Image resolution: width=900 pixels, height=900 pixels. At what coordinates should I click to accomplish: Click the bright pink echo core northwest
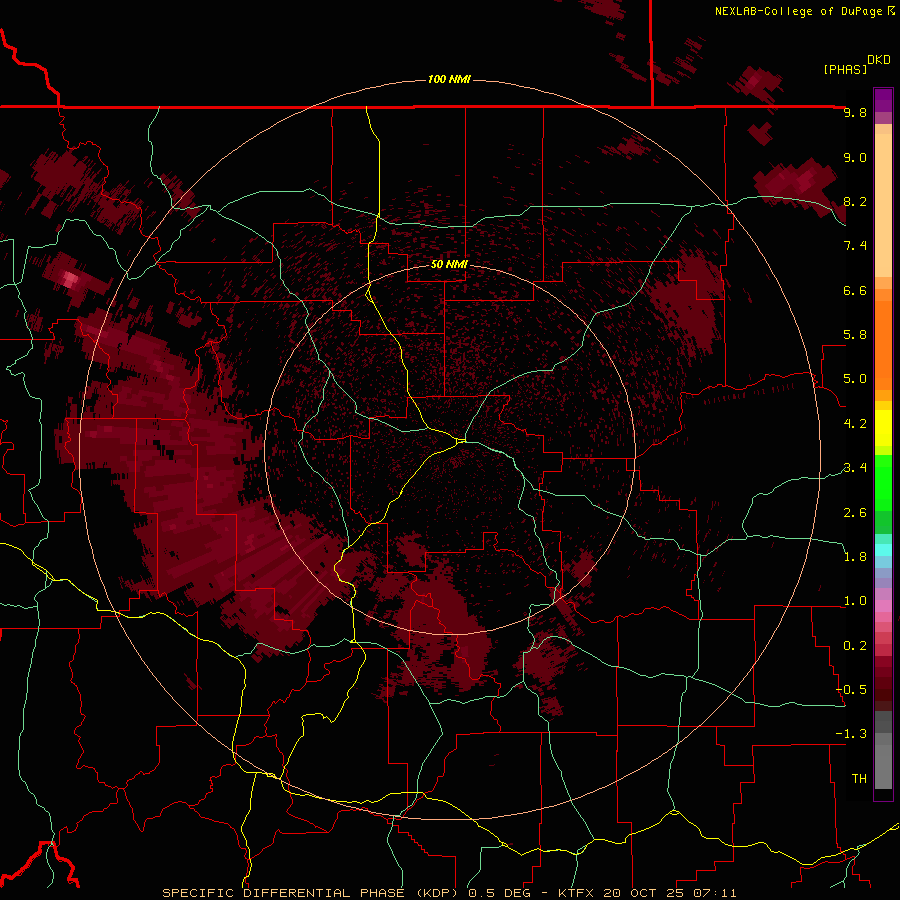[x=70, y=280]
